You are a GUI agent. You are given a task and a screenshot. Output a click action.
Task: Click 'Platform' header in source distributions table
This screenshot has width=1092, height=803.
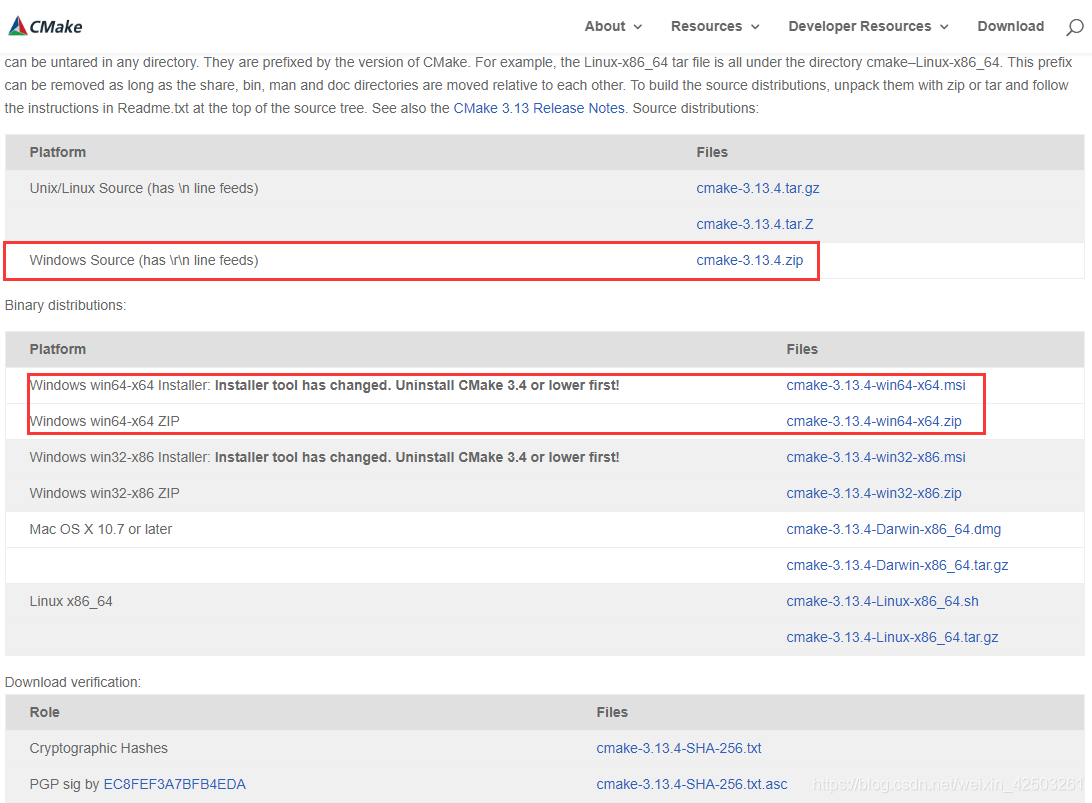[x=58, y=153]
